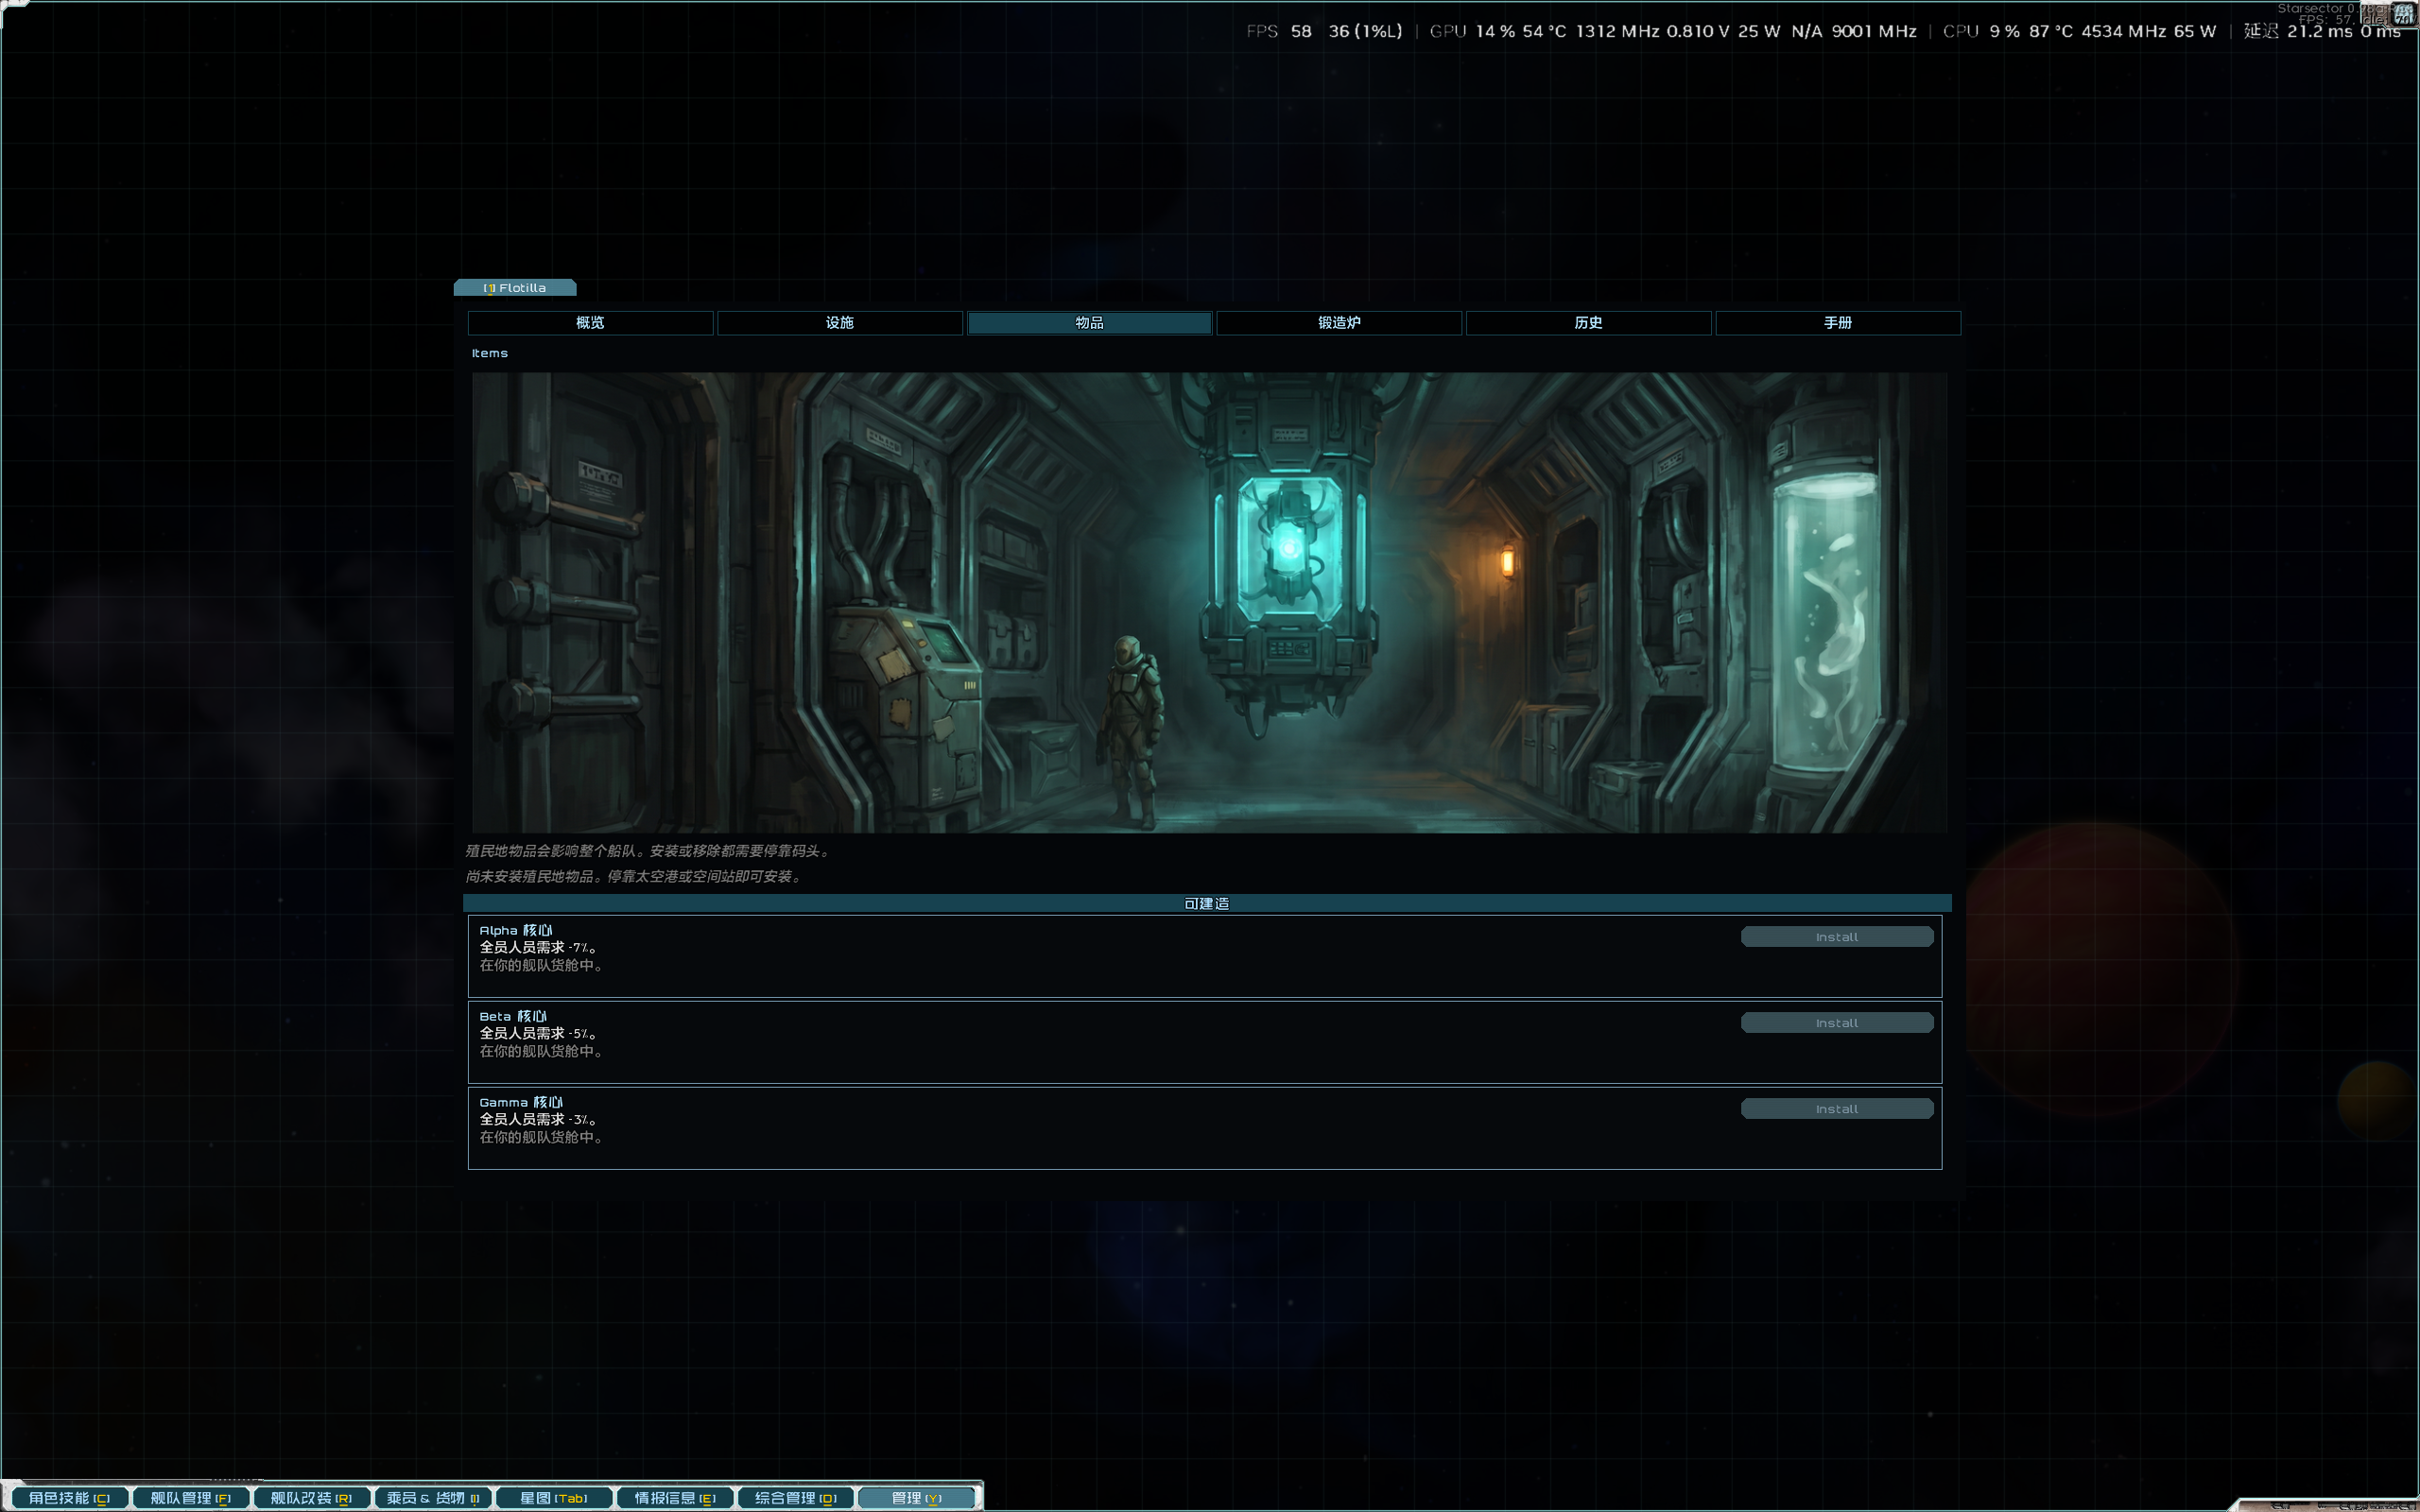Click the Items label

coord(490,353)
